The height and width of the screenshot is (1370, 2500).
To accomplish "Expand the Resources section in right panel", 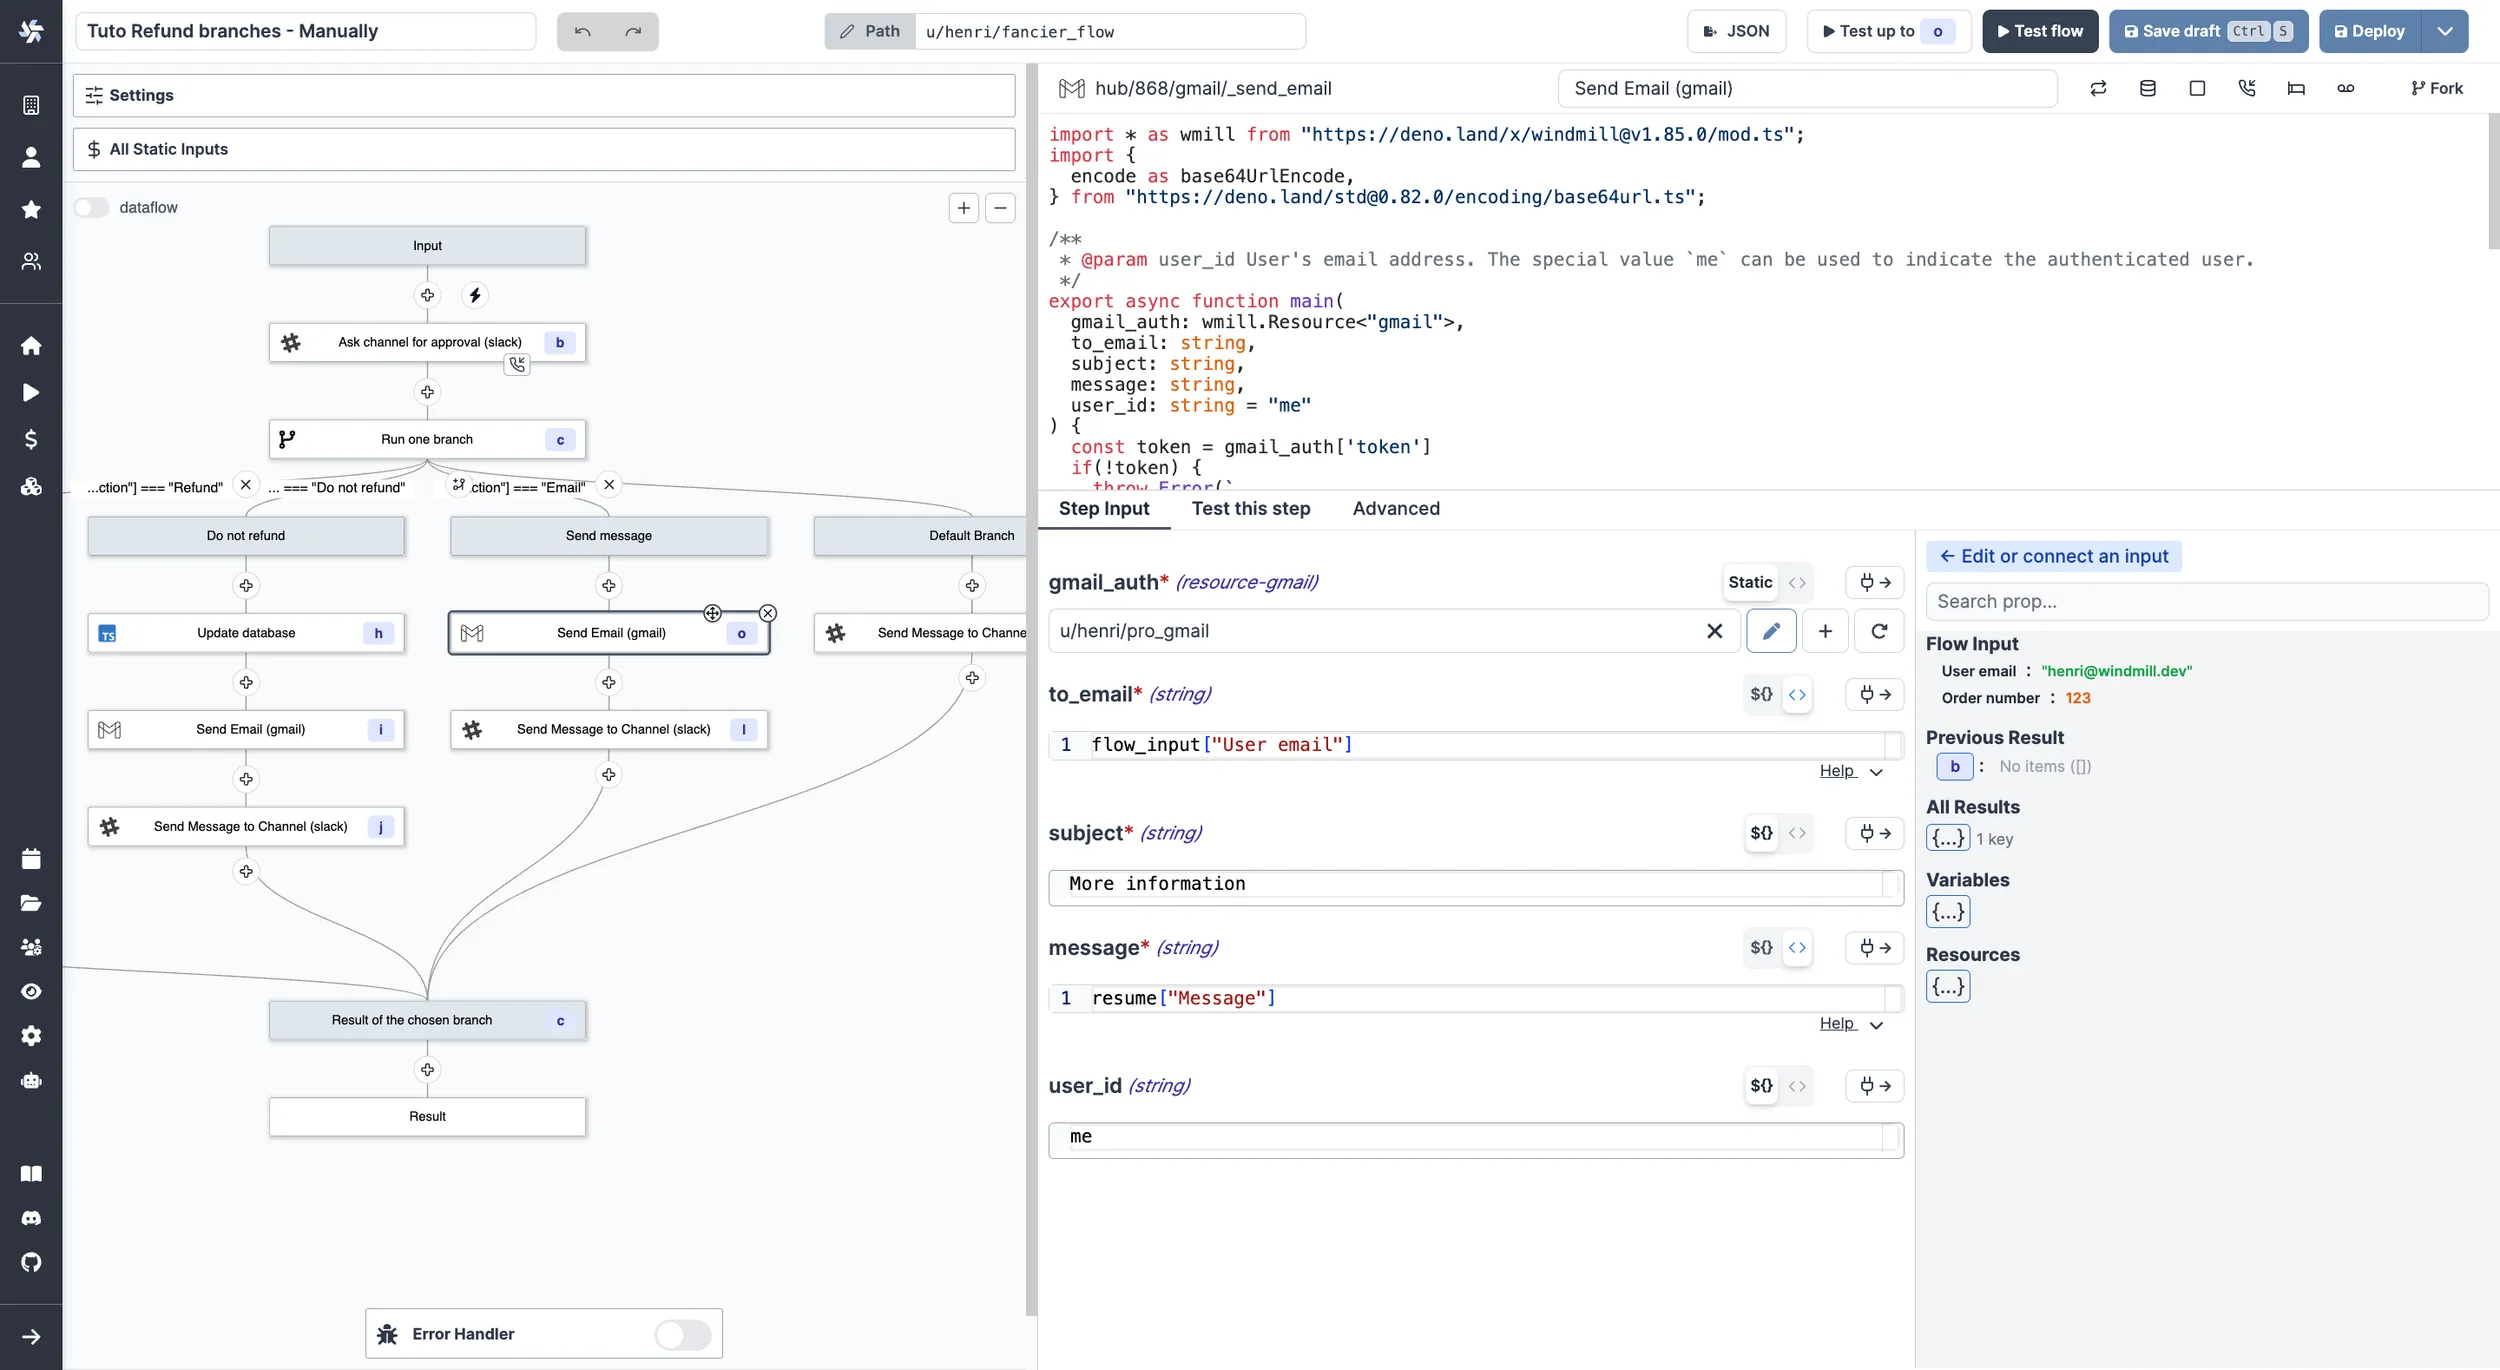I will pyautogui.click(x=1947, y=987).
